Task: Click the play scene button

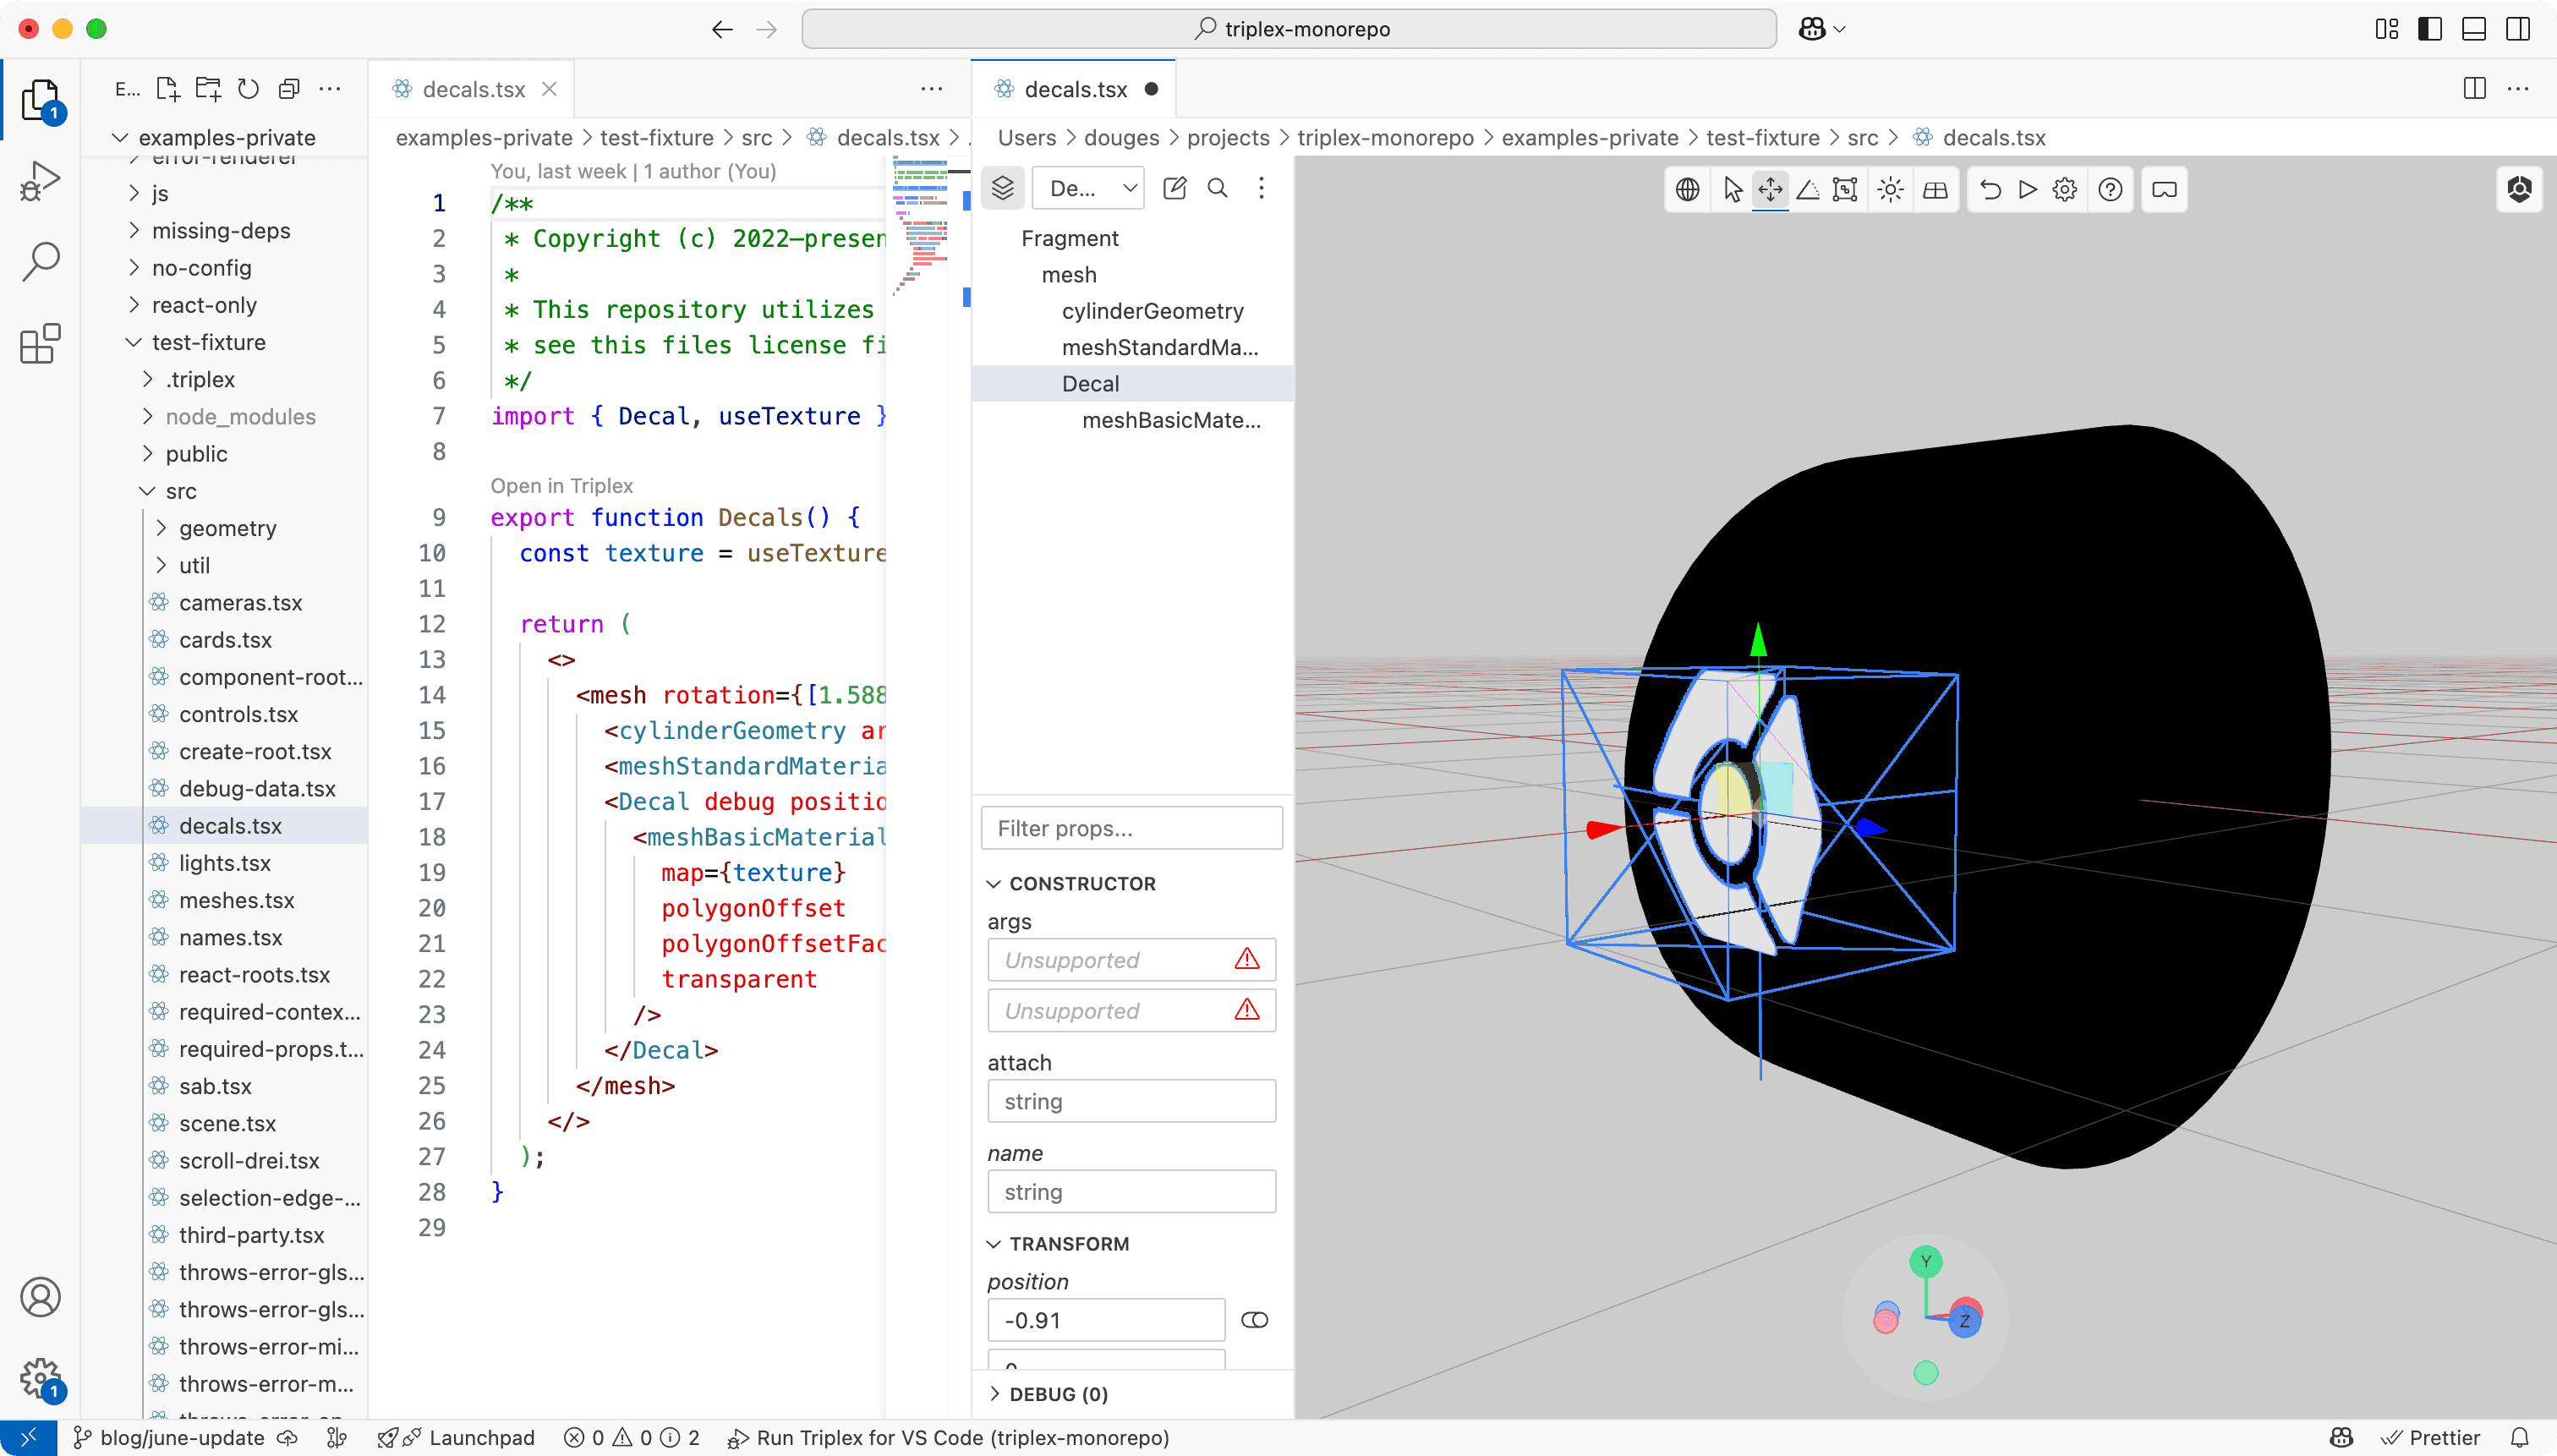Action: 2027,189
